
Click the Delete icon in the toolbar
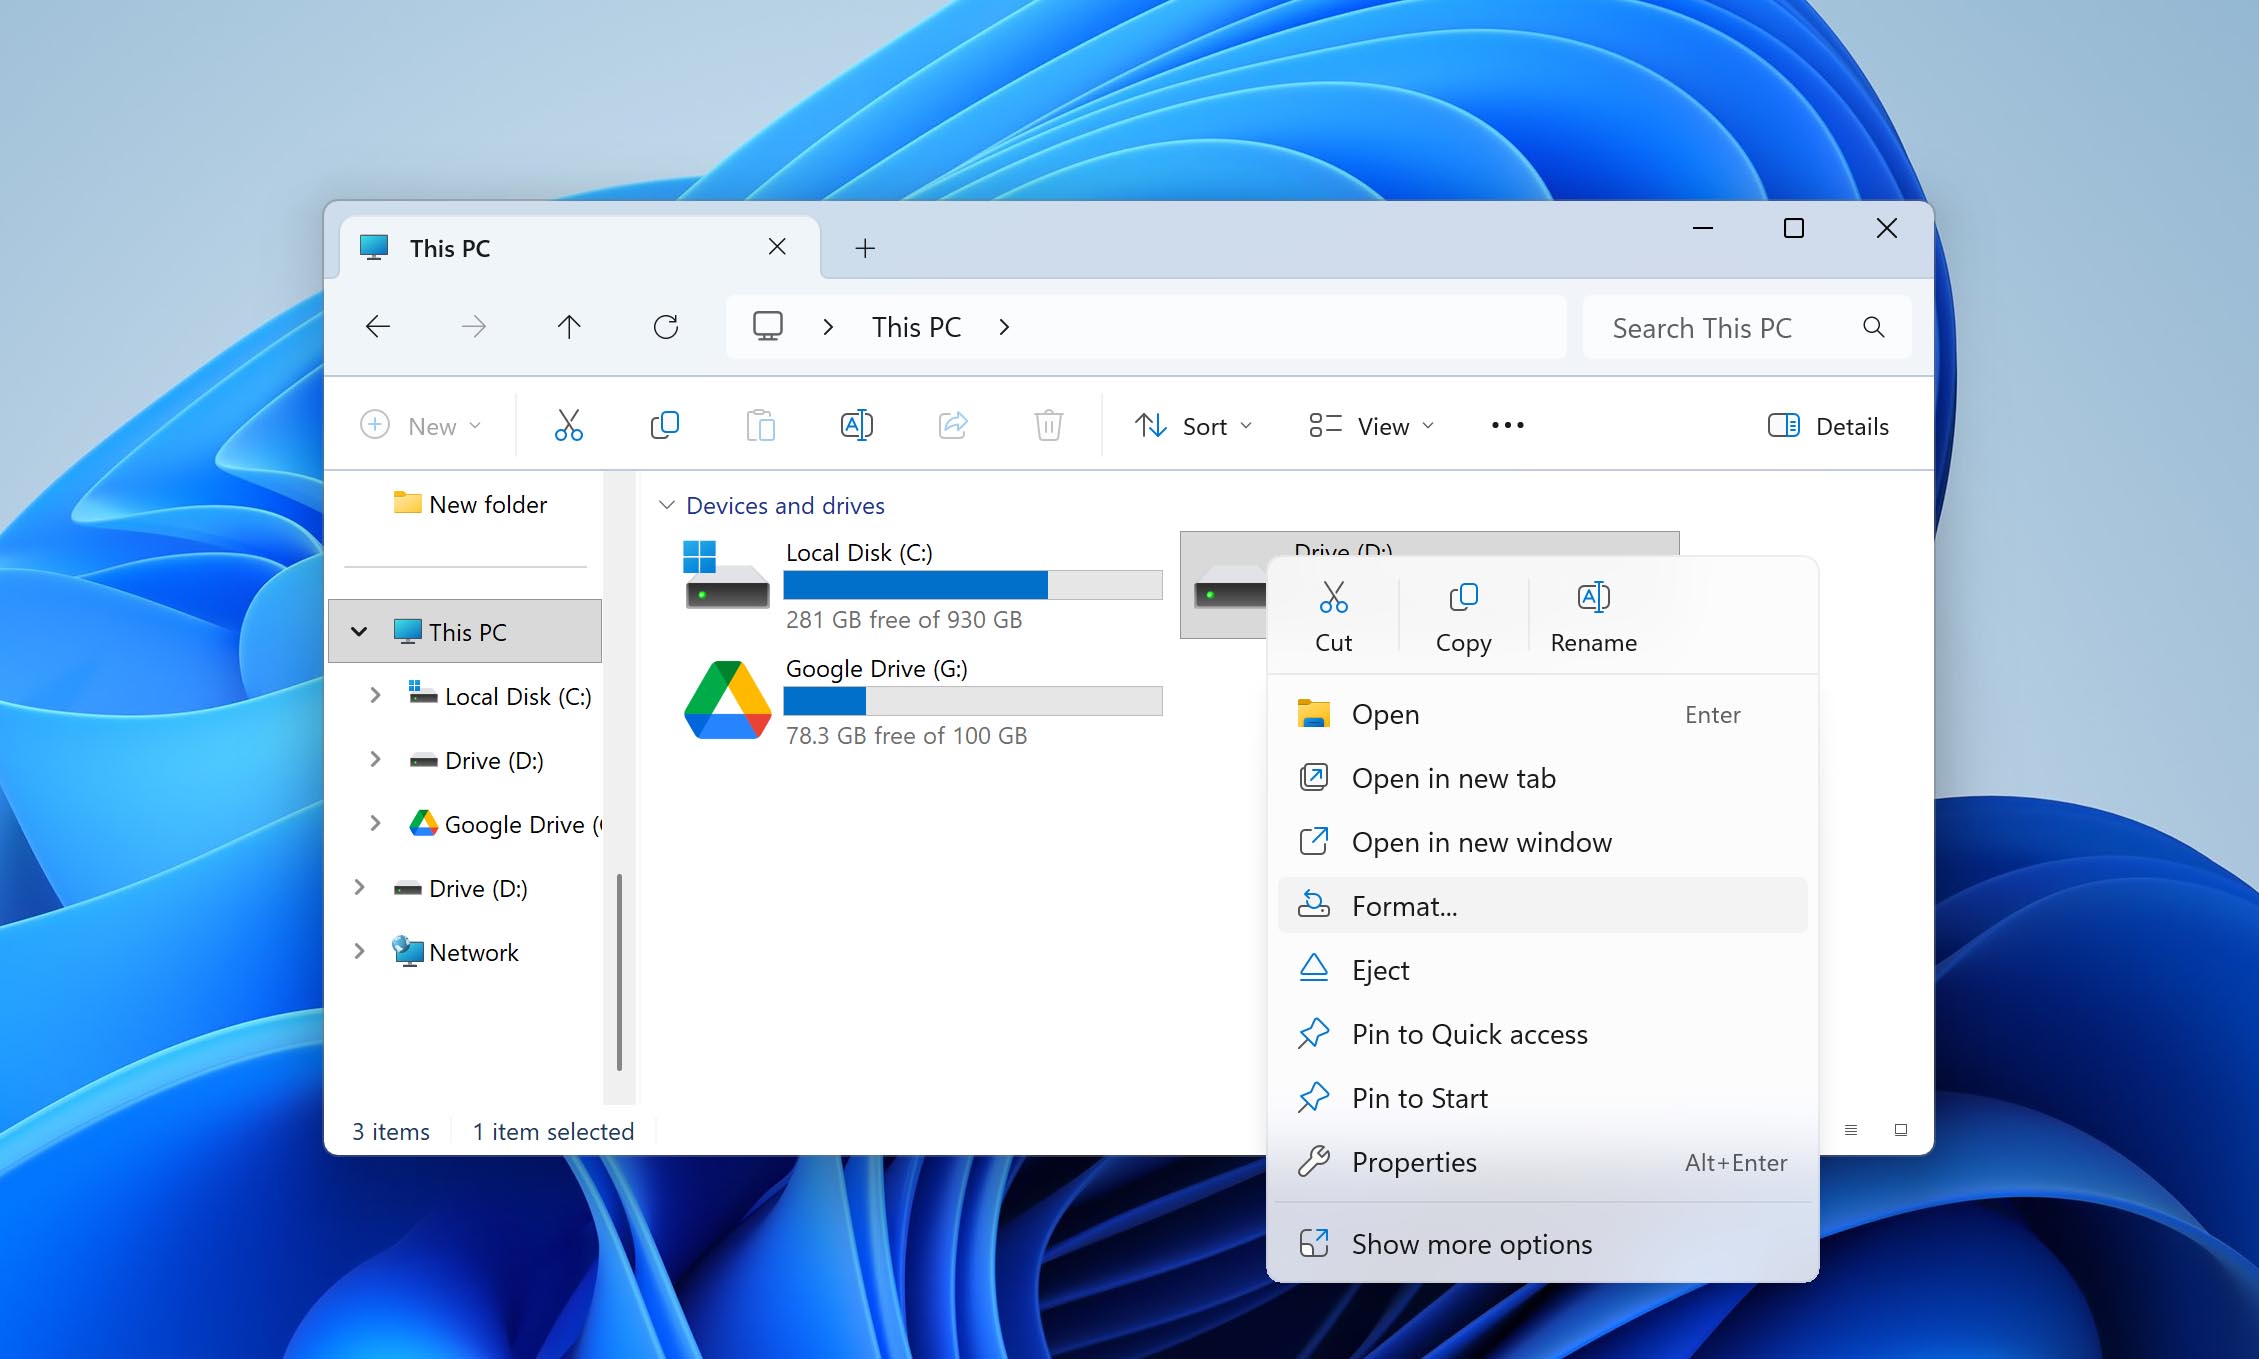1048,425
